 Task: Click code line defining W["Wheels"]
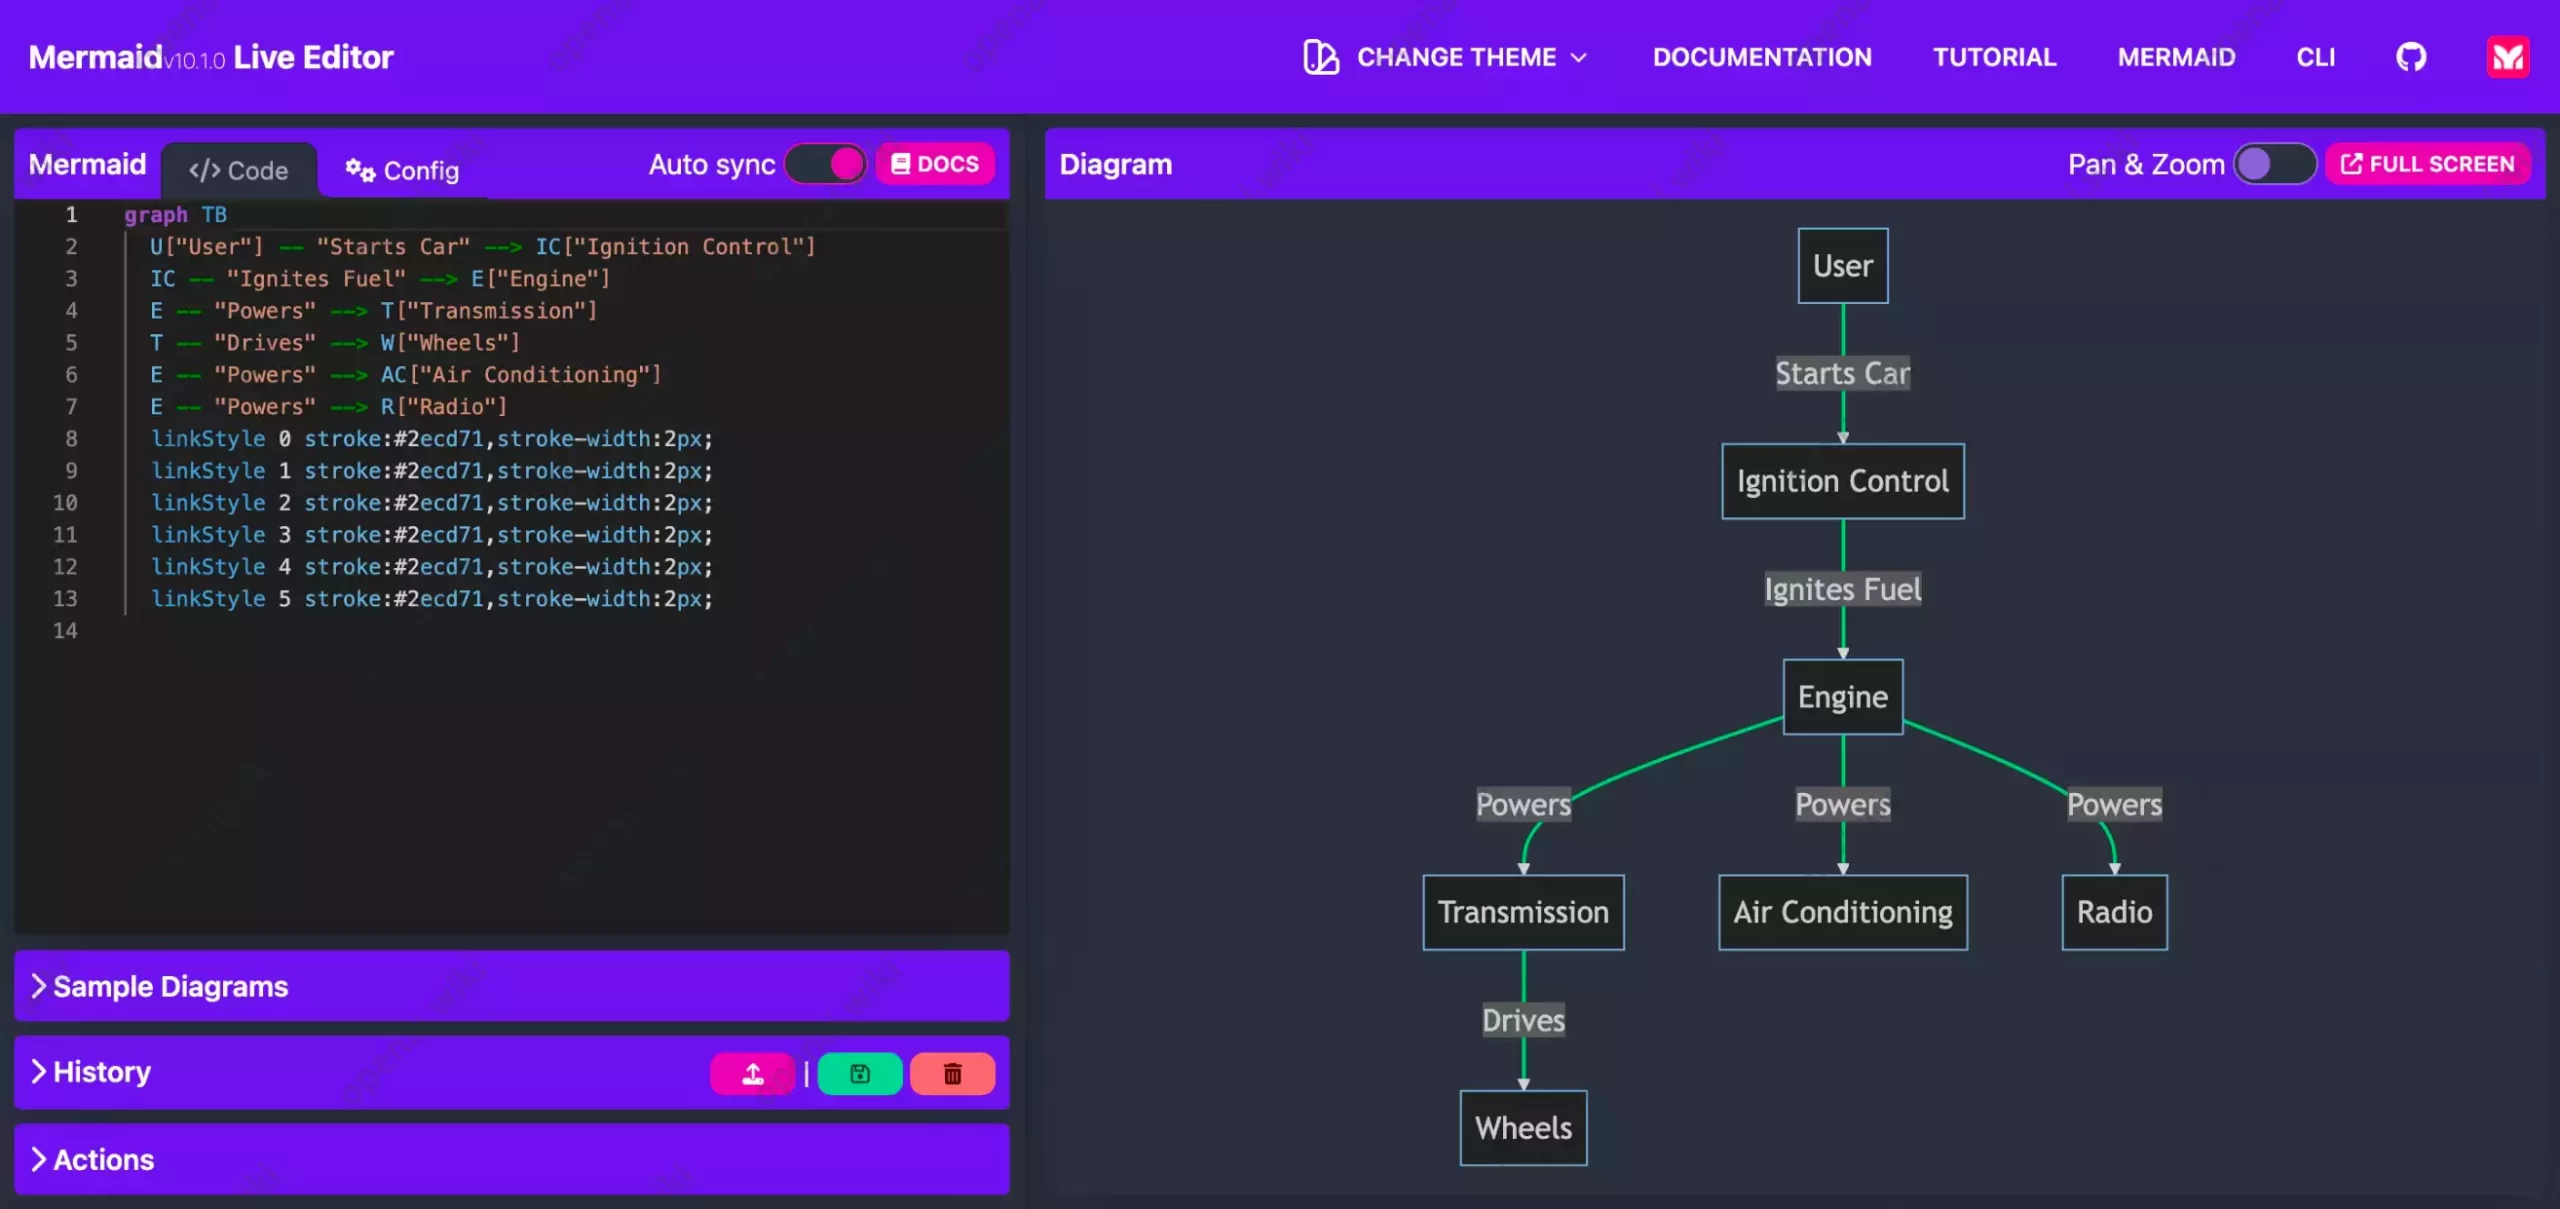tap(335, 342)
